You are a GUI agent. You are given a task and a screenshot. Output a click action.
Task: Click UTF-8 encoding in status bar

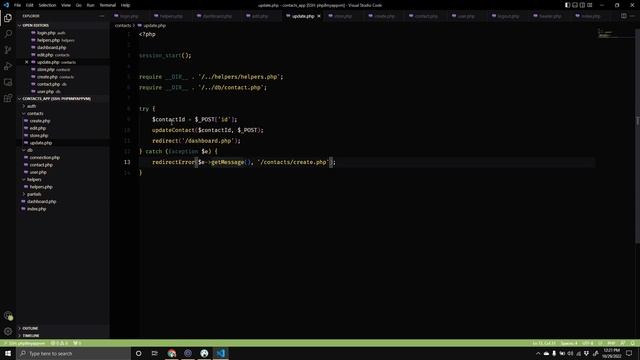pos(588,343)
